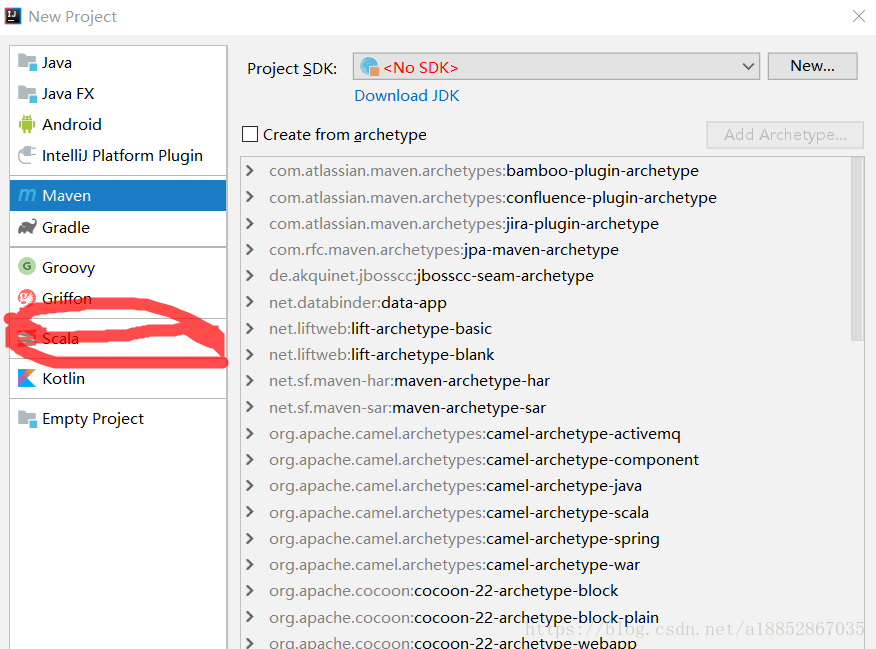Expand net.databinder data-app node

click(250, 302)
